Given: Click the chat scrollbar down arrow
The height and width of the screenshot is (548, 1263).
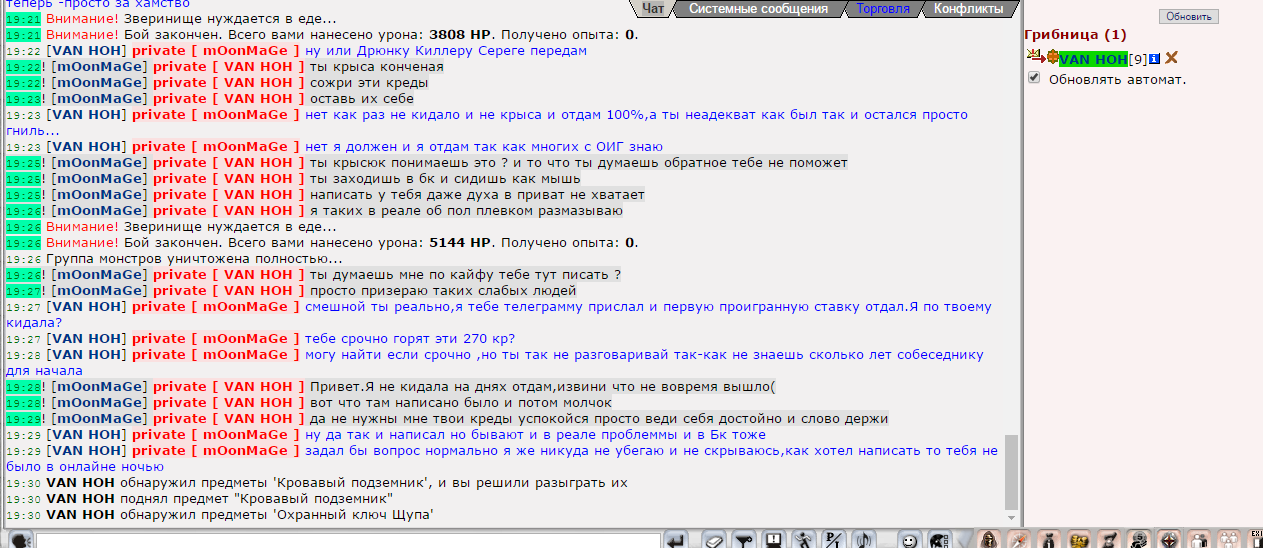Looking at the screenshot, I should pyautogui.click(x=1011, y=517).
